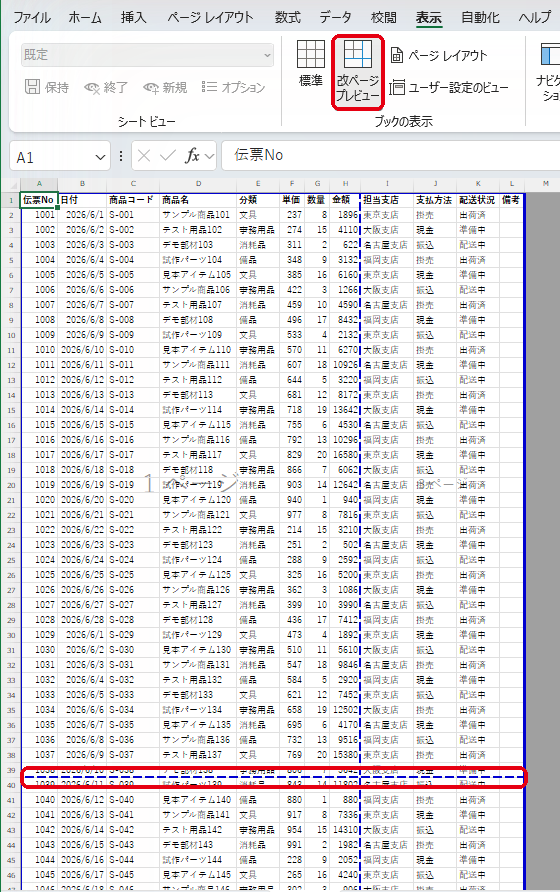Select the 標準 normal view icon
This screenshot has height=892, width=560.
(311, 64)
